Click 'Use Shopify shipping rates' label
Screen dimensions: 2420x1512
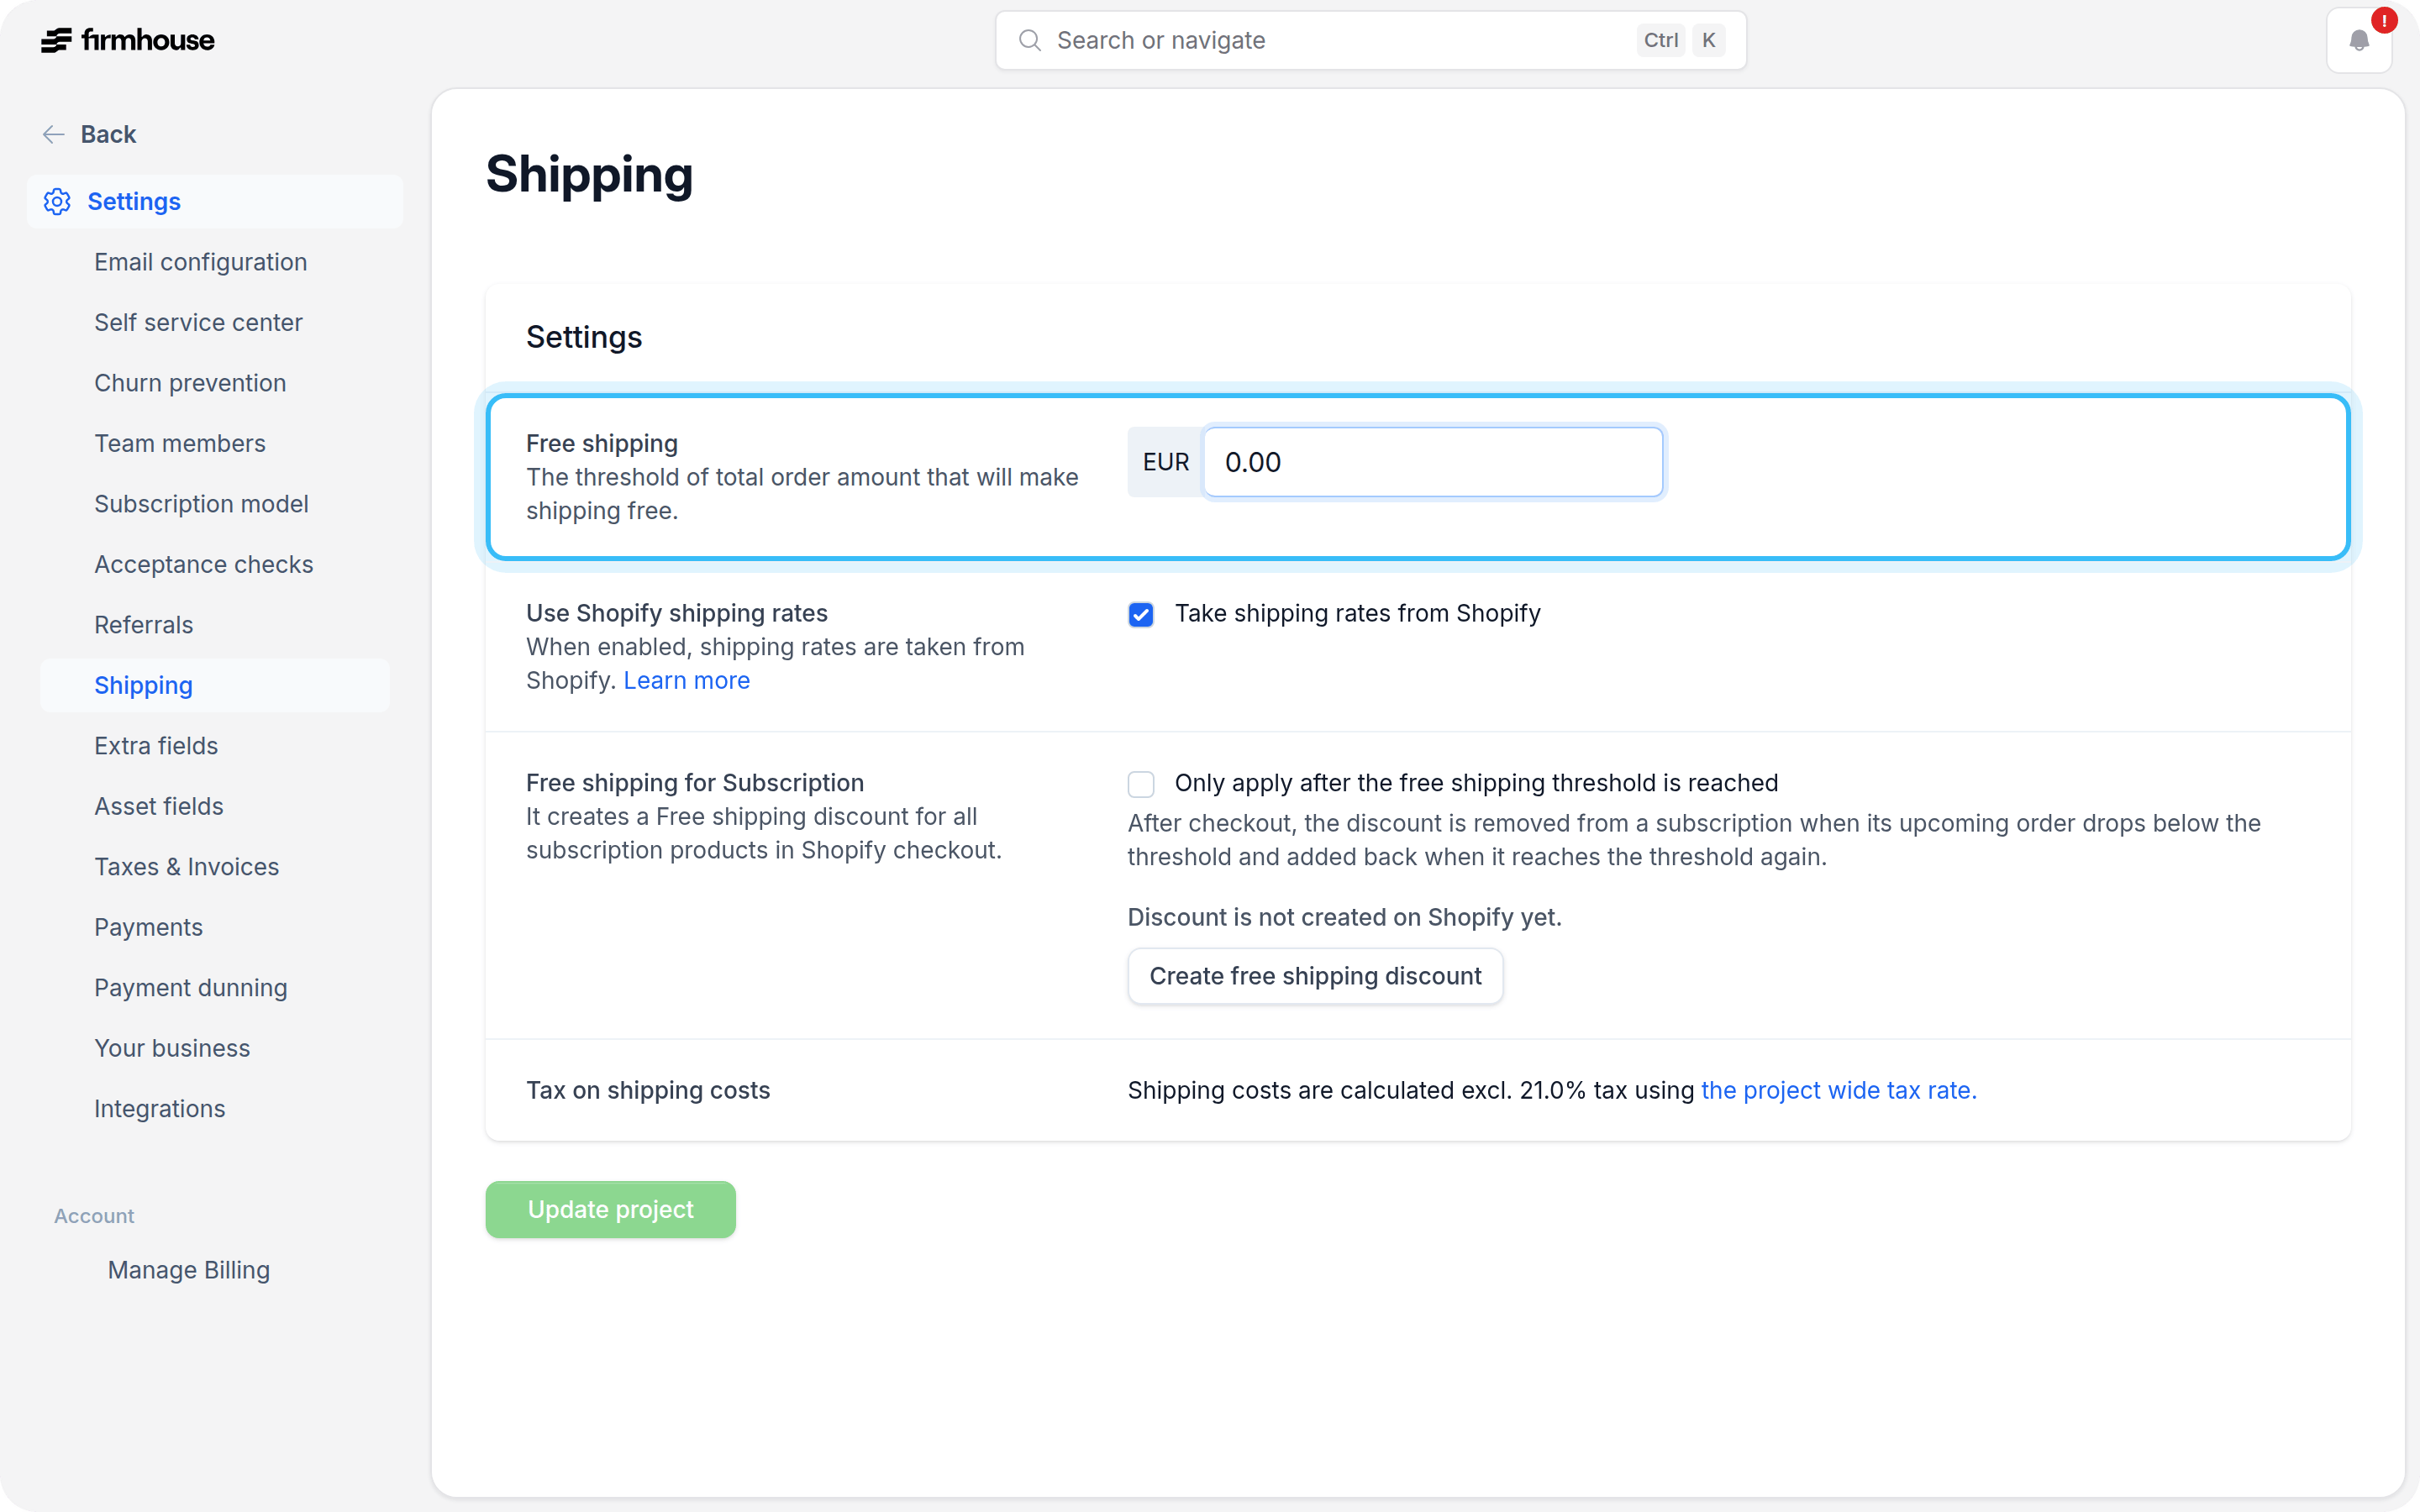point(677,613)
